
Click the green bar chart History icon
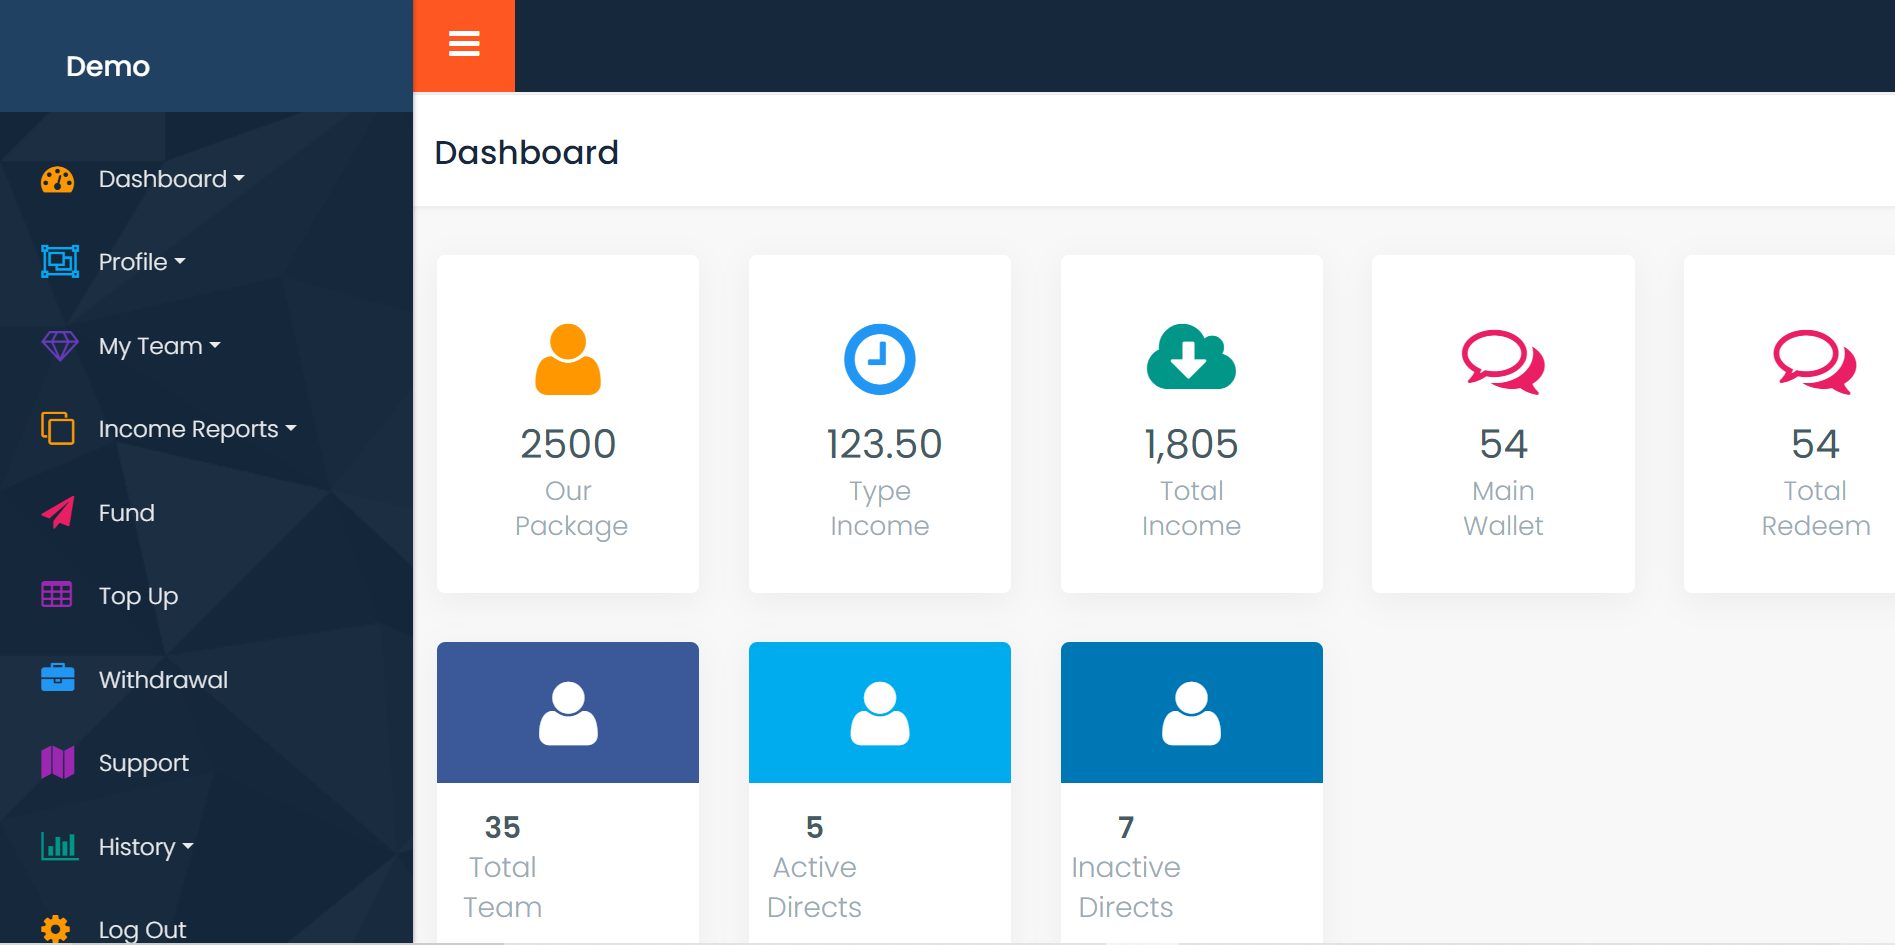(59, 846)
